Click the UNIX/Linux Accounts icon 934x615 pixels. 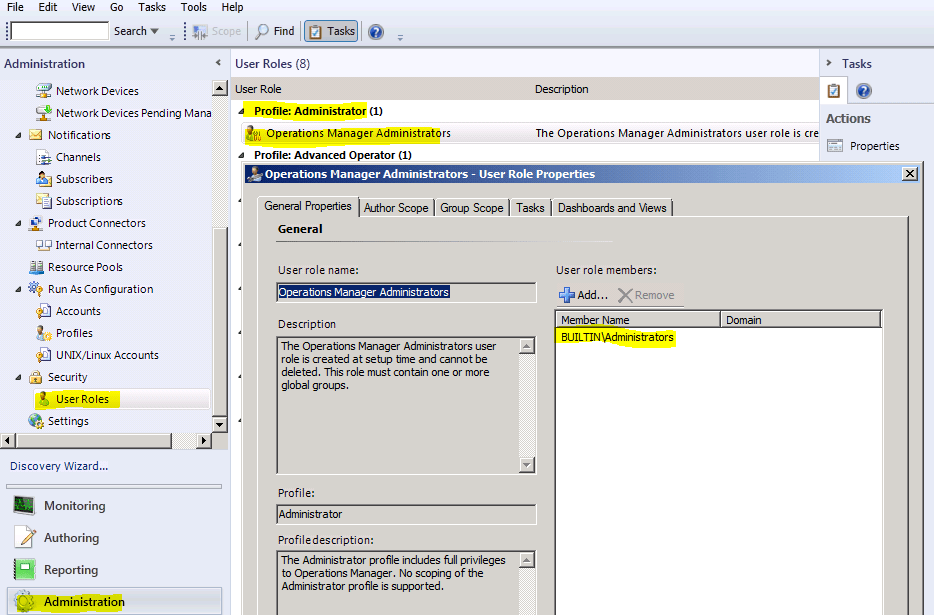click(43, 355)
